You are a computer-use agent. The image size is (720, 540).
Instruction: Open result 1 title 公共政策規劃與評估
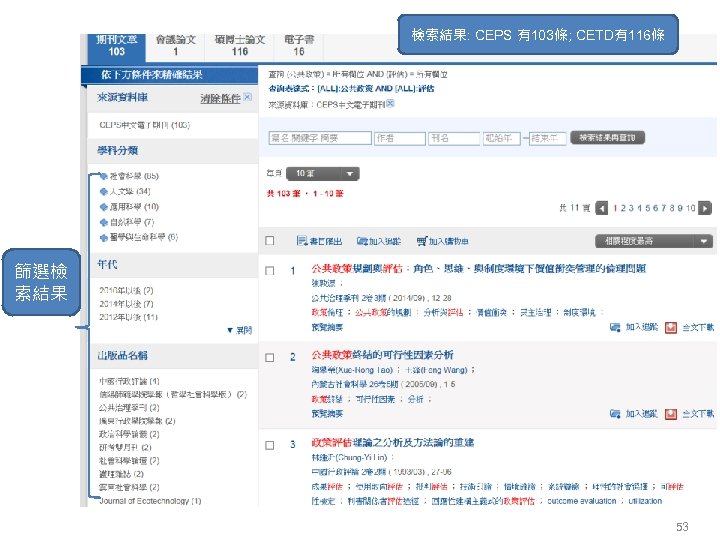tap(478, 268)
